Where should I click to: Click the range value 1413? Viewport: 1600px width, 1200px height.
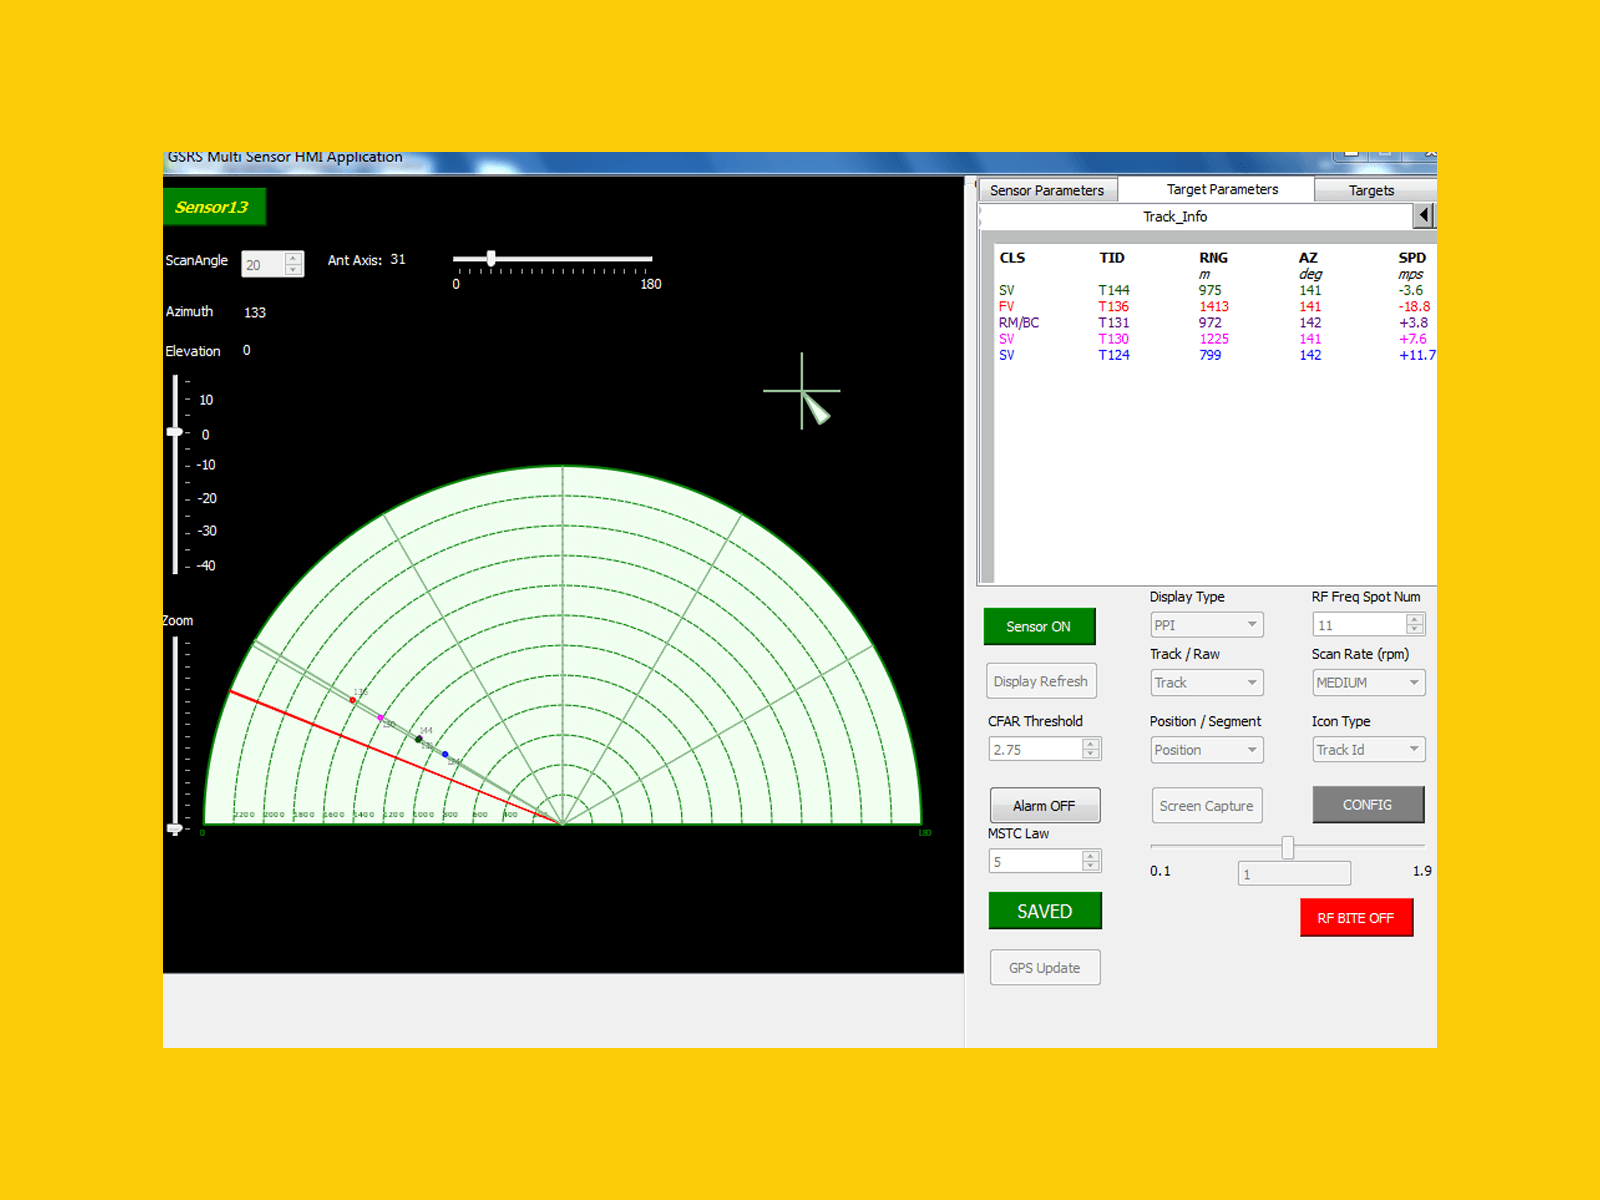(1214, 306)
